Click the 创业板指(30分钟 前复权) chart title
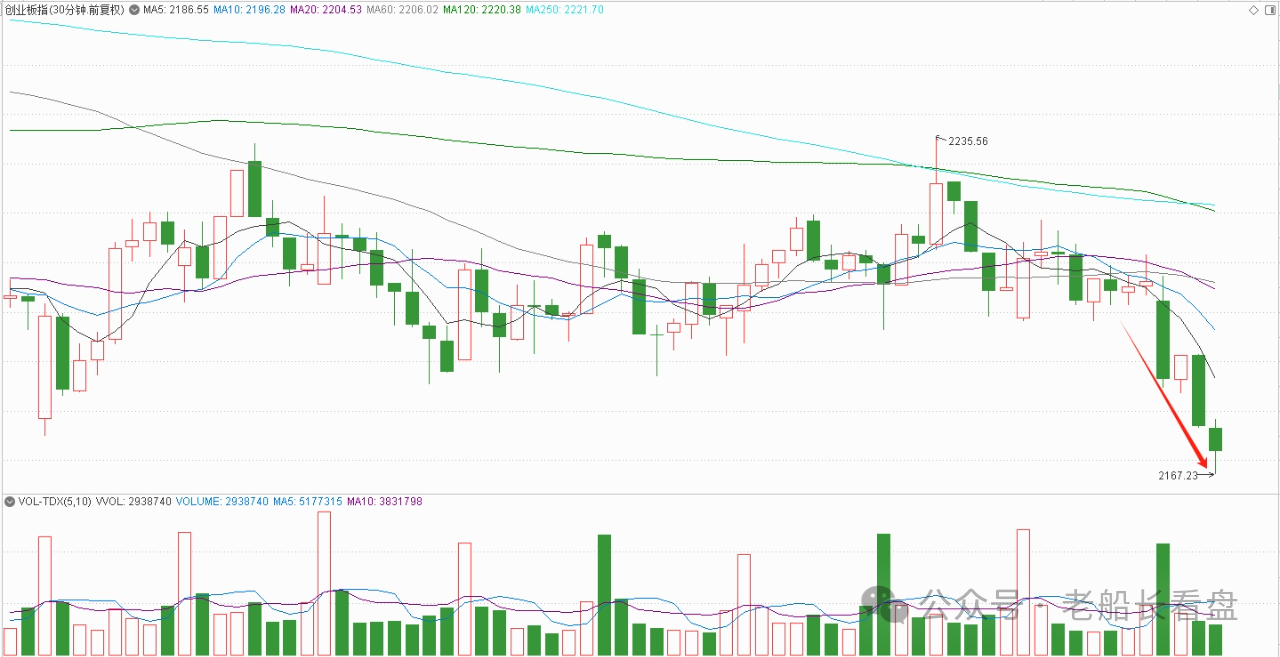 click(65, 9)
